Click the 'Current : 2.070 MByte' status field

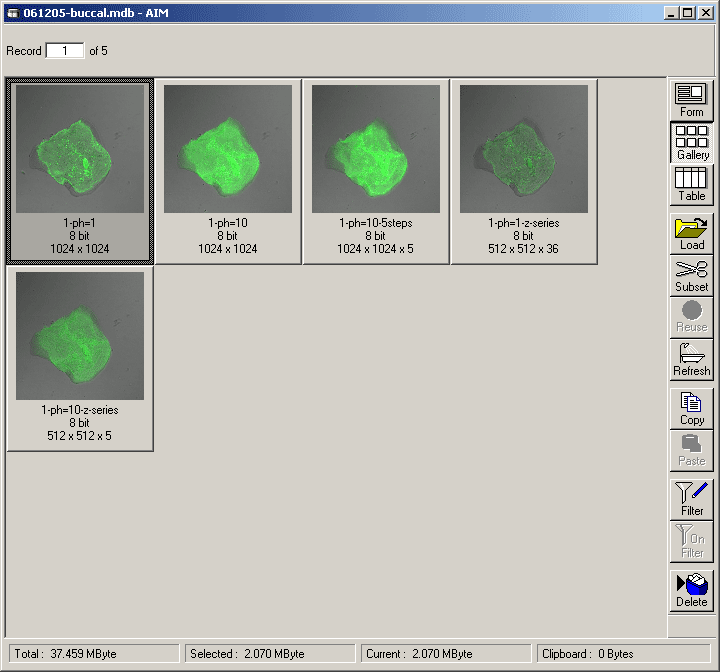point(446,654)
